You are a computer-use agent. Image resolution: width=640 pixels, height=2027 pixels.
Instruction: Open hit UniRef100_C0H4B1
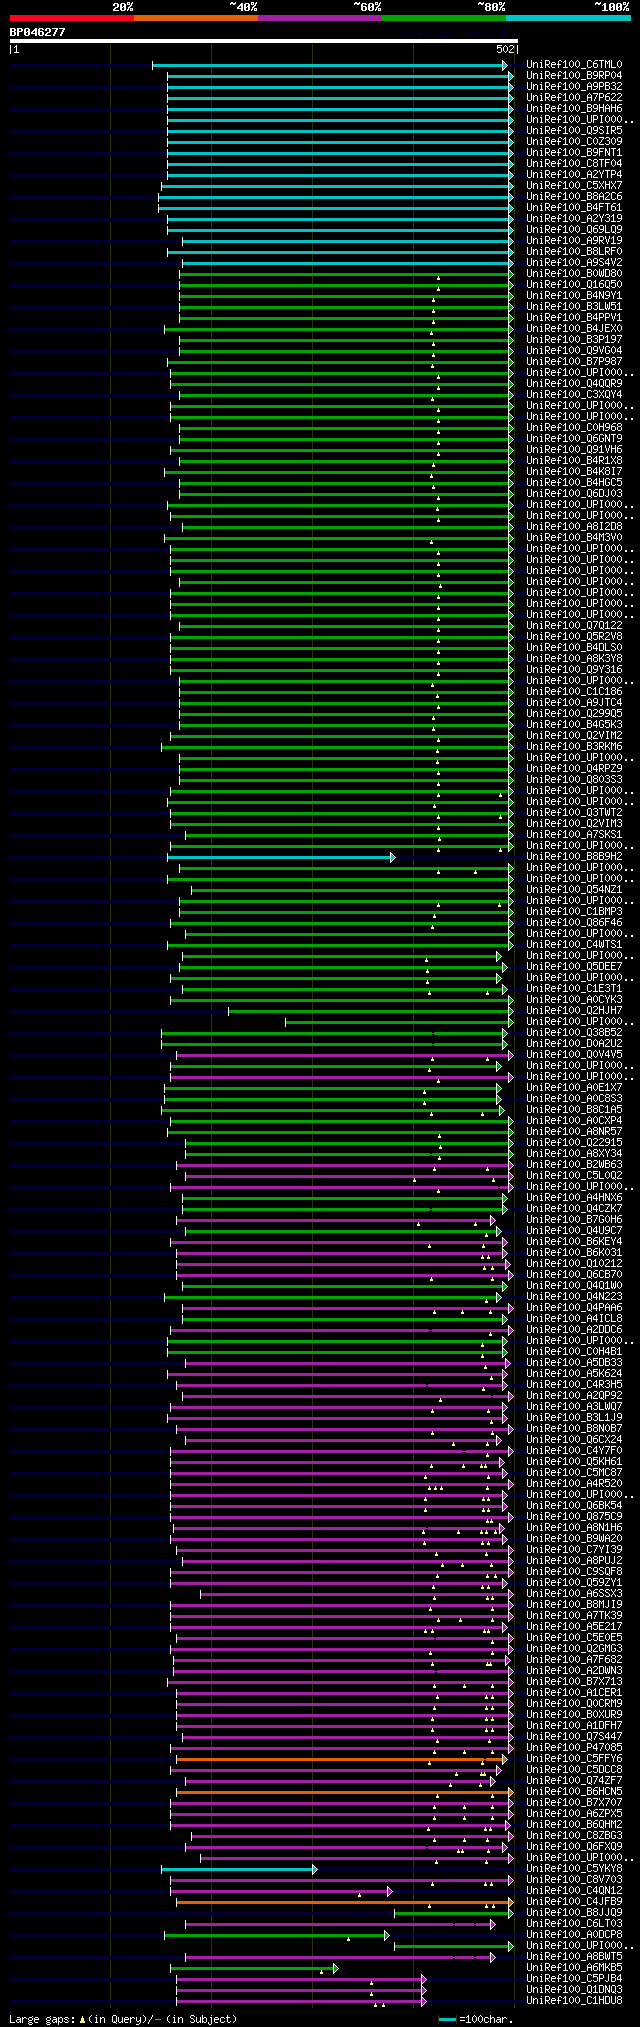[574, 1352]
